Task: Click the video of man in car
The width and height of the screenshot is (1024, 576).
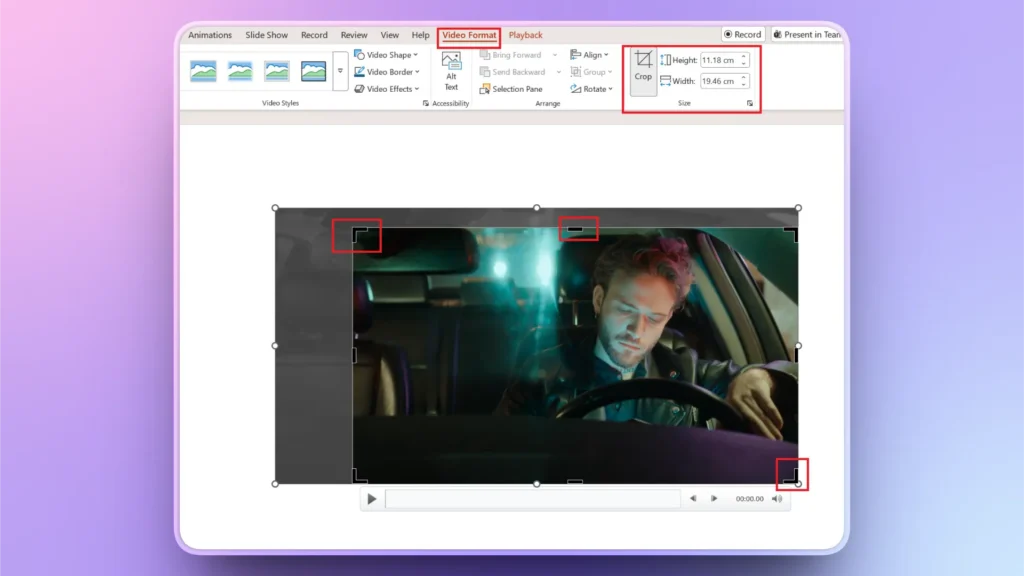Action: [x=575, y=356]
